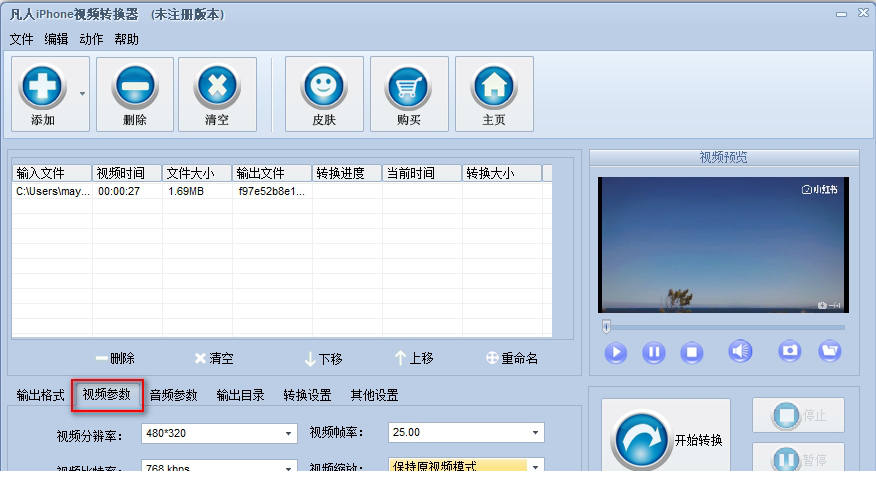
Task: Select the C:\Users\may... file row
Action: [x=282, y=191]
